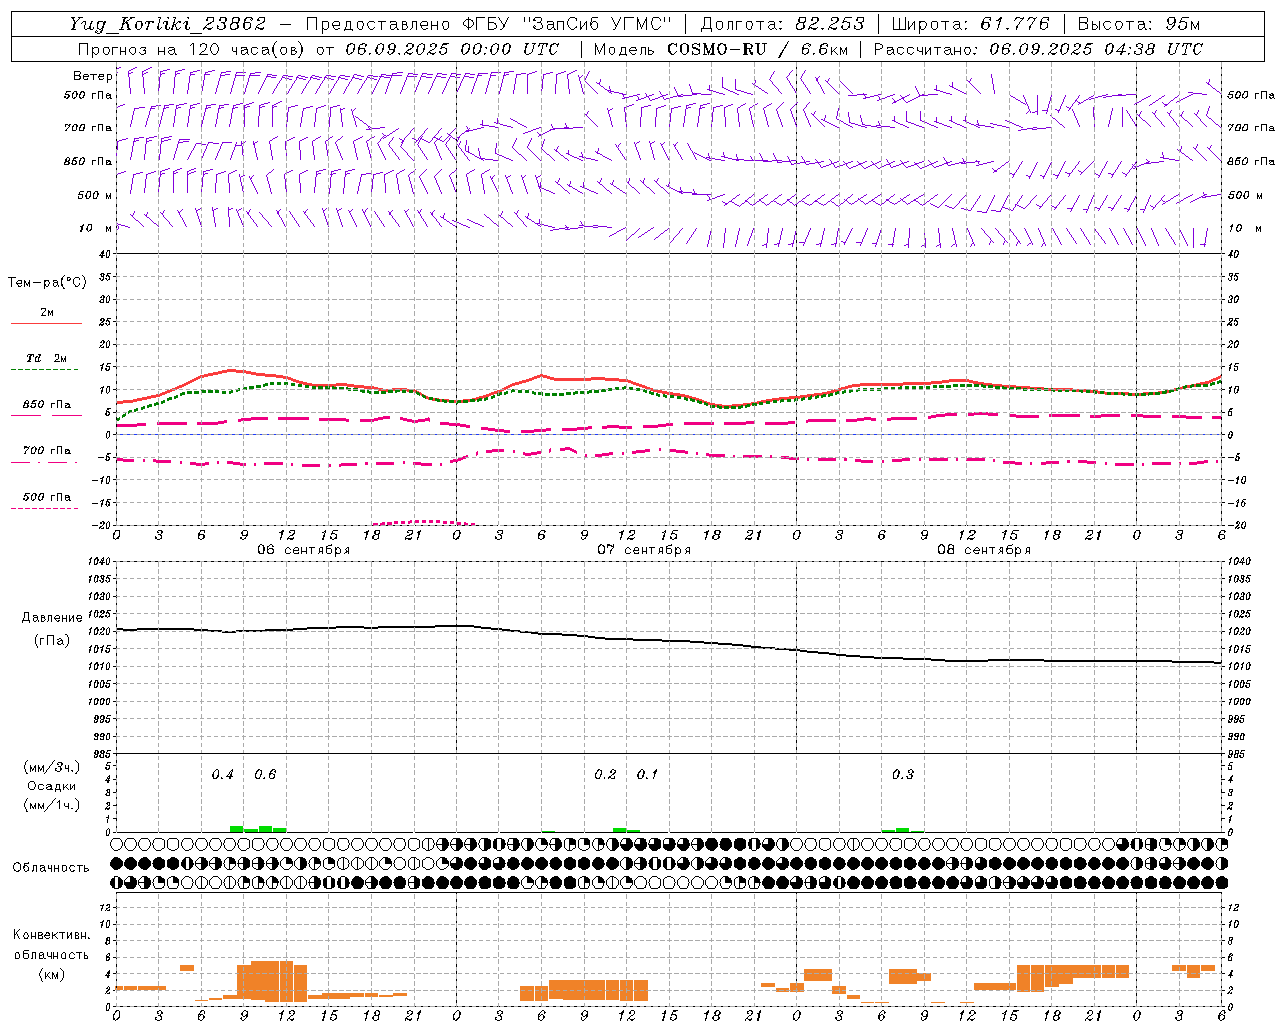Click the Конвективн. convective cloud panel label
The image size is (1280, 1024).
click(x=51, y=935)
